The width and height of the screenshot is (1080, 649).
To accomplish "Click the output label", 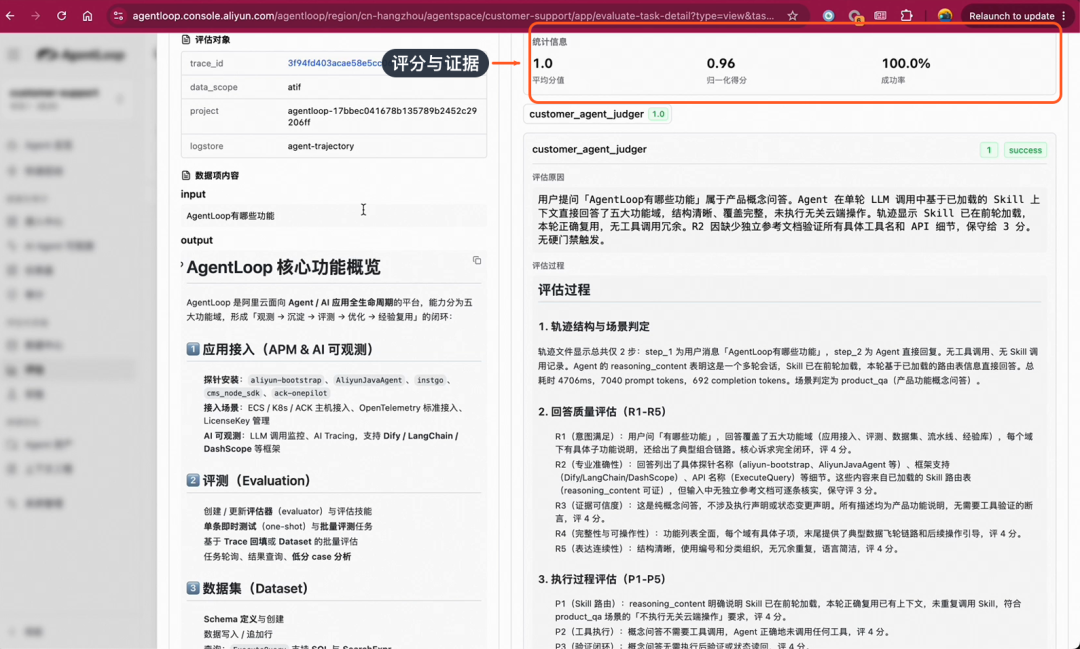I will pos(196,240).
